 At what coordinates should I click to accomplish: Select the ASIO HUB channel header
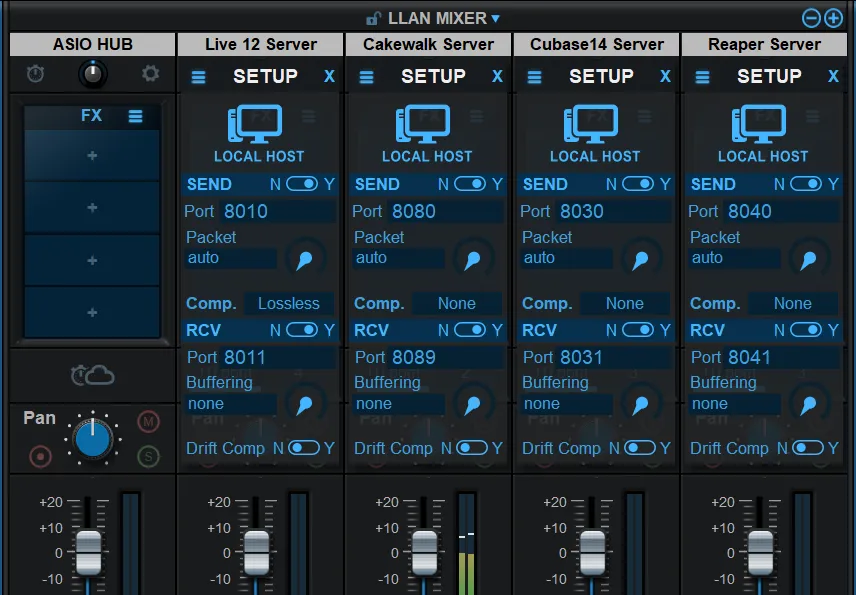[x=92, y=44]
